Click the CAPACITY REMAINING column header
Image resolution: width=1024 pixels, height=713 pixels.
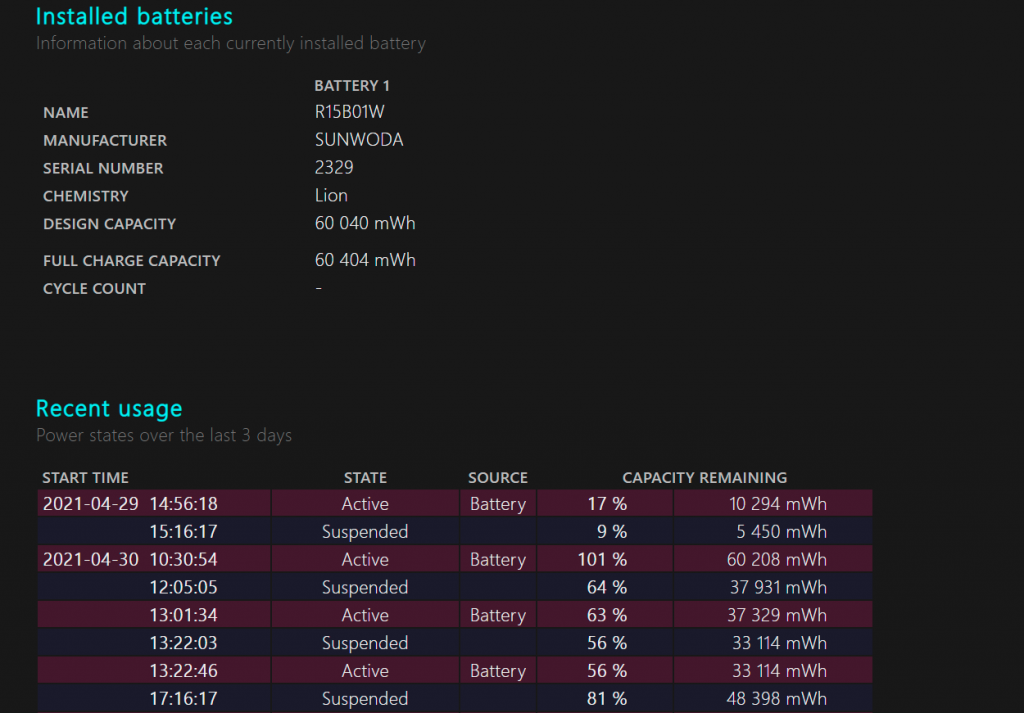tap(705, 478)
